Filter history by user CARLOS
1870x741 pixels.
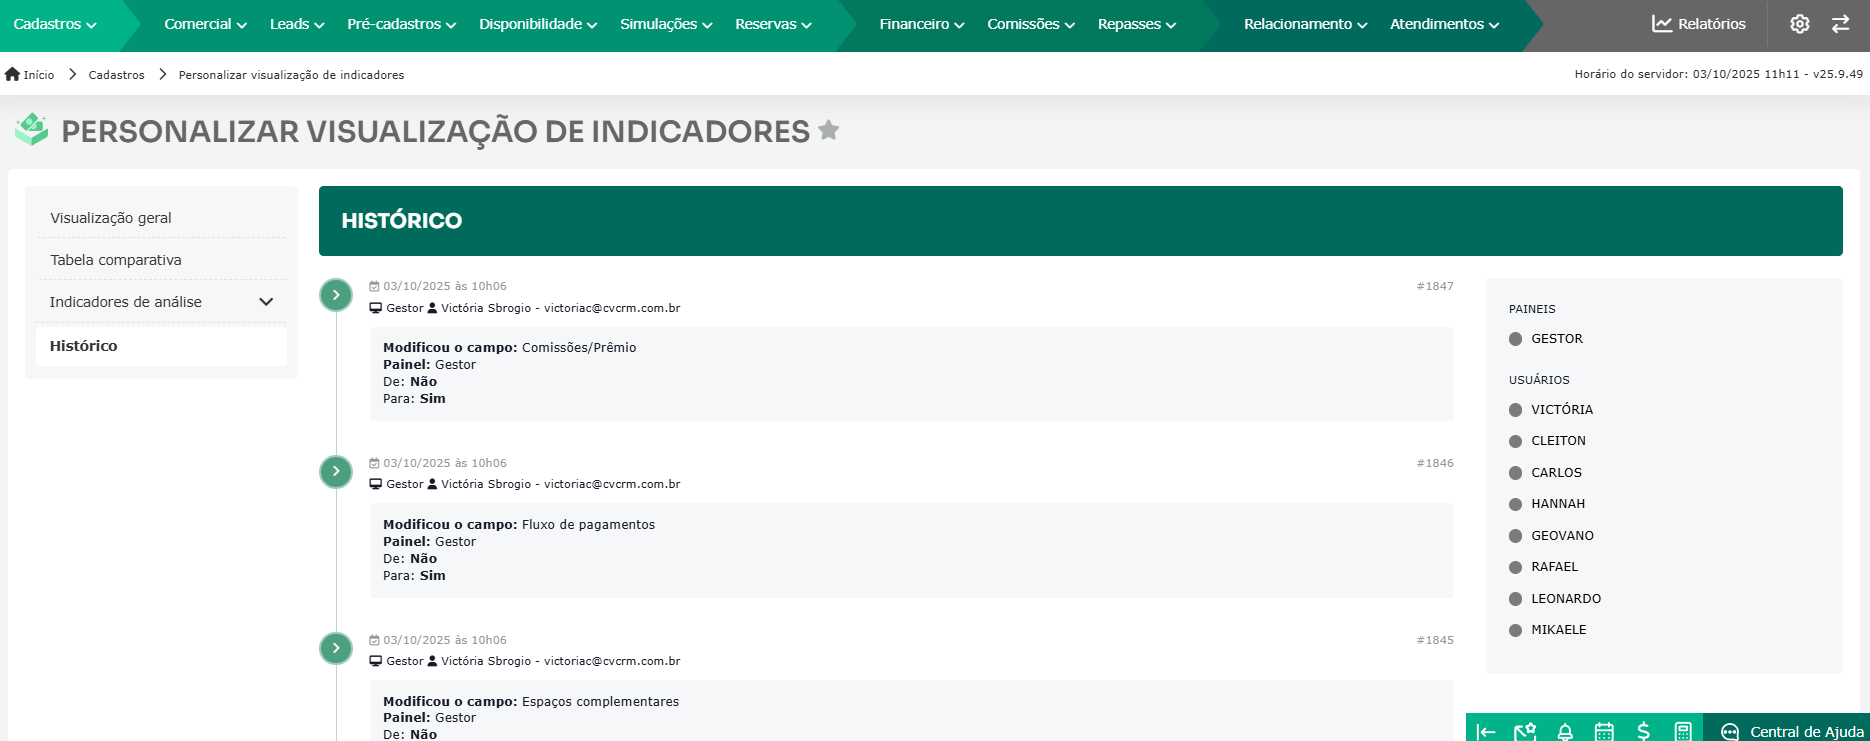pos(1545,473)
